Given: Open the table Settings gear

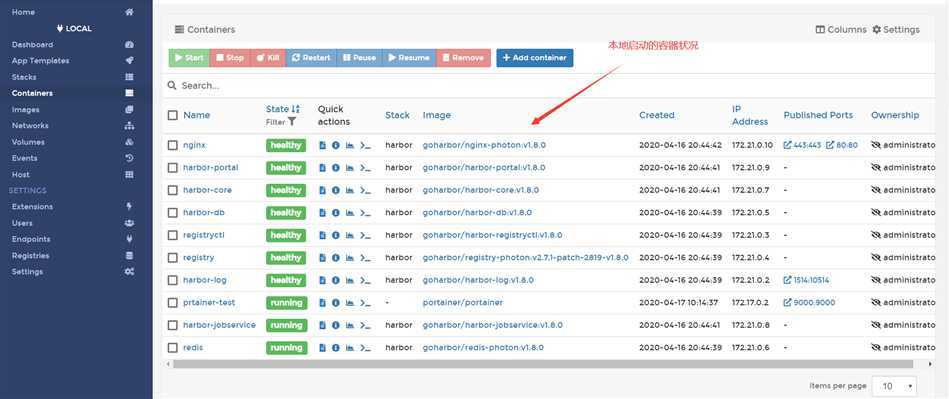Looking at the screenshot, I should [x=896, y=30].
